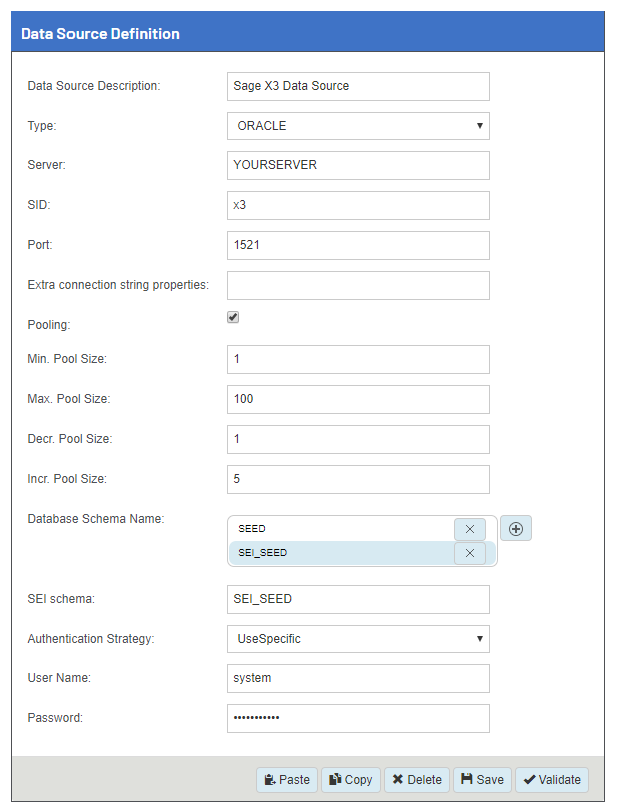The width and height of the screenshot is (617, 802).
Task: Open the Type dropdown showing ORACLE
Action: 358,126
